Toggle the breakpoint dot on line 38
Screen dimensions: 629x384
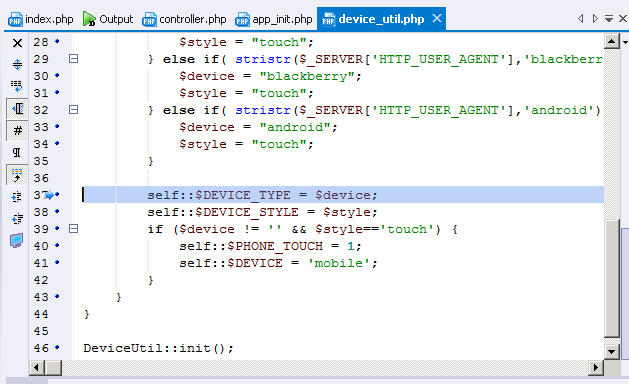pyautogui.click(x=57, y=211)
